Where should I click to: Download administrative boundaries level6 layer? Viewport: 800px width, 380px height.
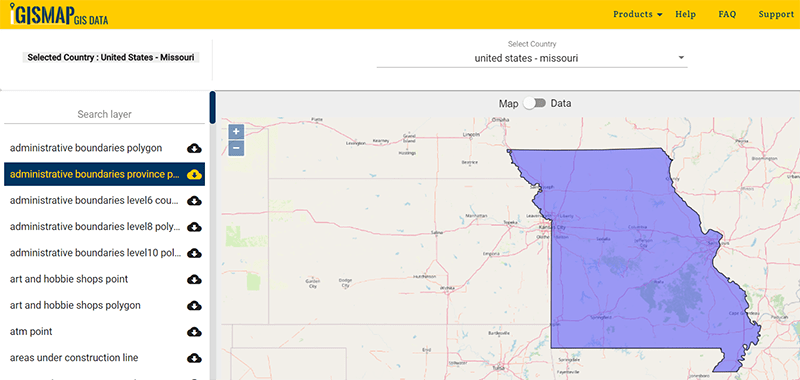pos(194,201)
